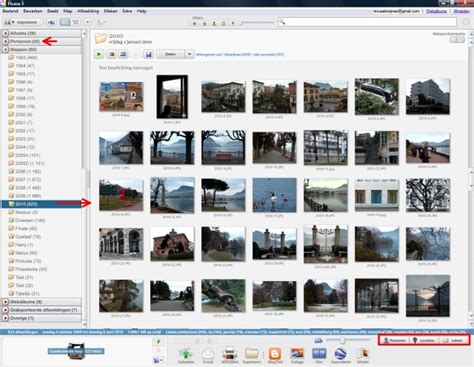Click the red clear tray circle icon
474x367 pixels.
coord(158,350)
